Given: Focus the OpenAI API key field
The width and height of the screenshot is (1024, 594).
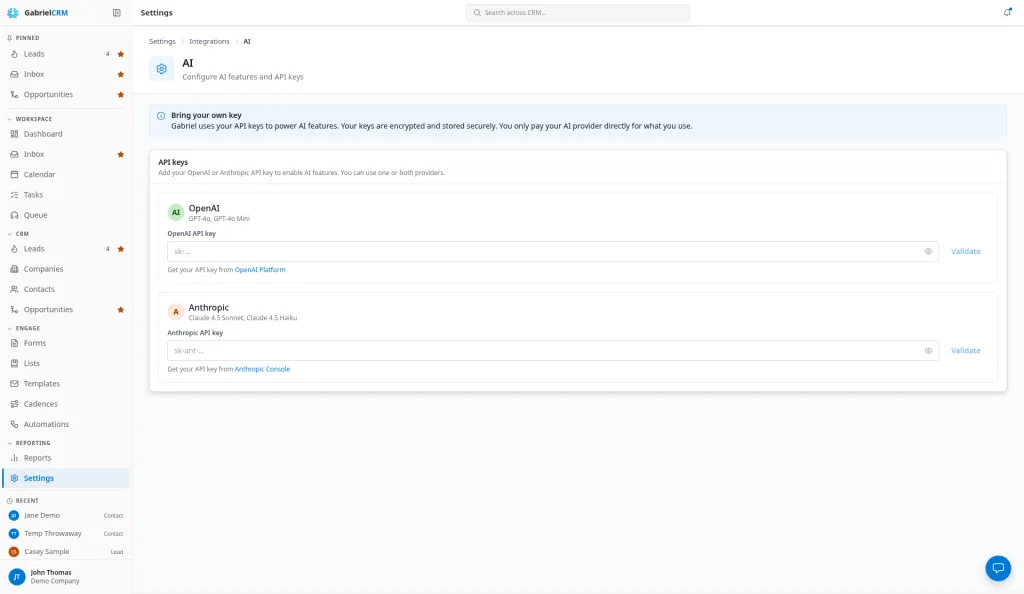Looking at the screenshot, I should point(552,251).
